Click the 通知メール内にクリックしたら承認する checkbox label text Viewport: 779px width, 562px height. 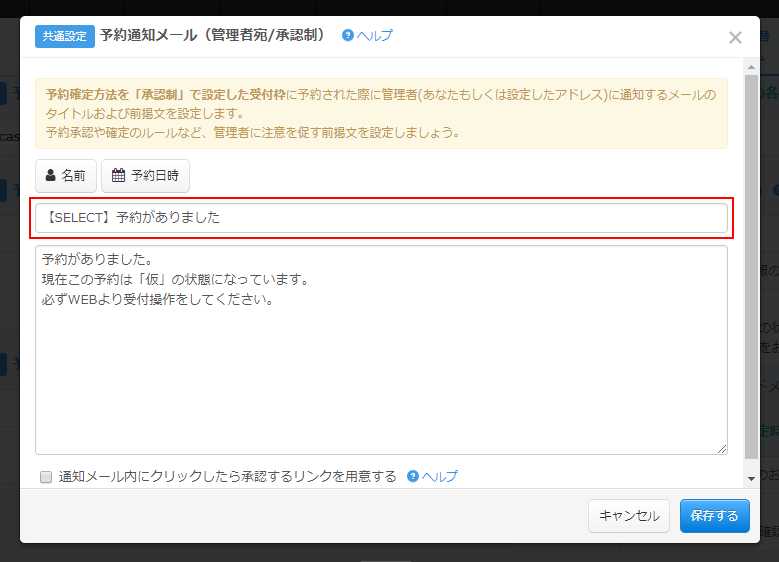(227, 476)
